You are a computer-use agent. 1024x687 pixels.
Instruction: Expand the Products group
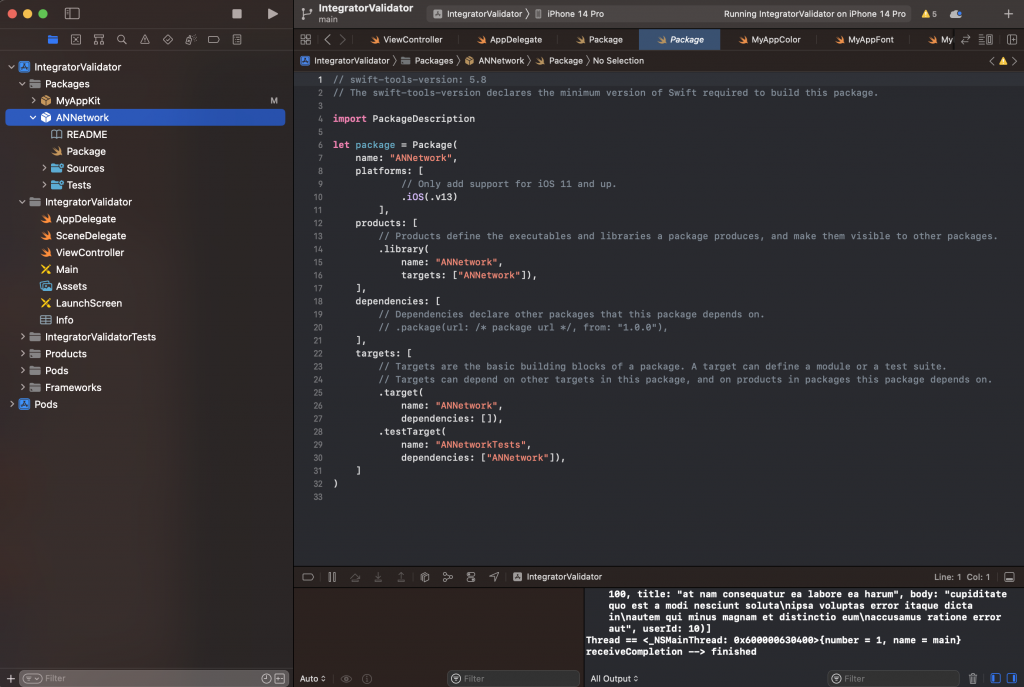tap(22, 354)
